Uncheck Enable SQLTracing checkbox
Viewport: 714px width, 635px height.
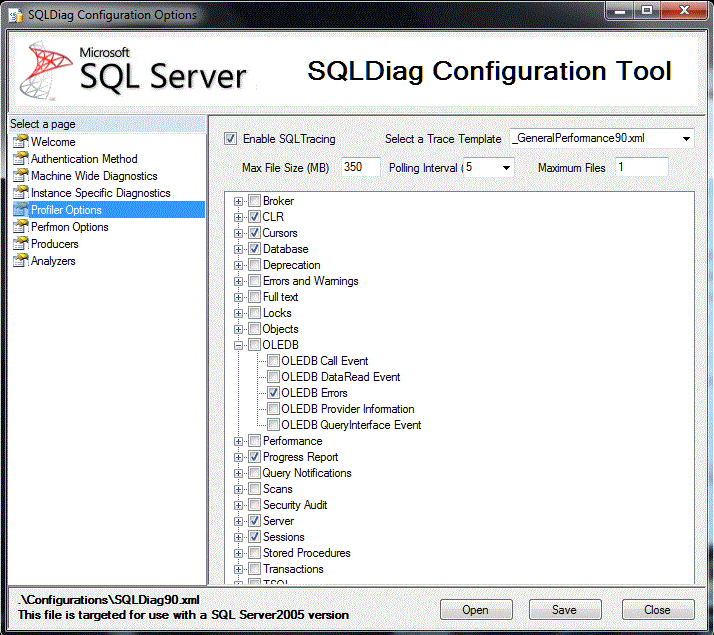pyautogui.click(x=230, y=138)
